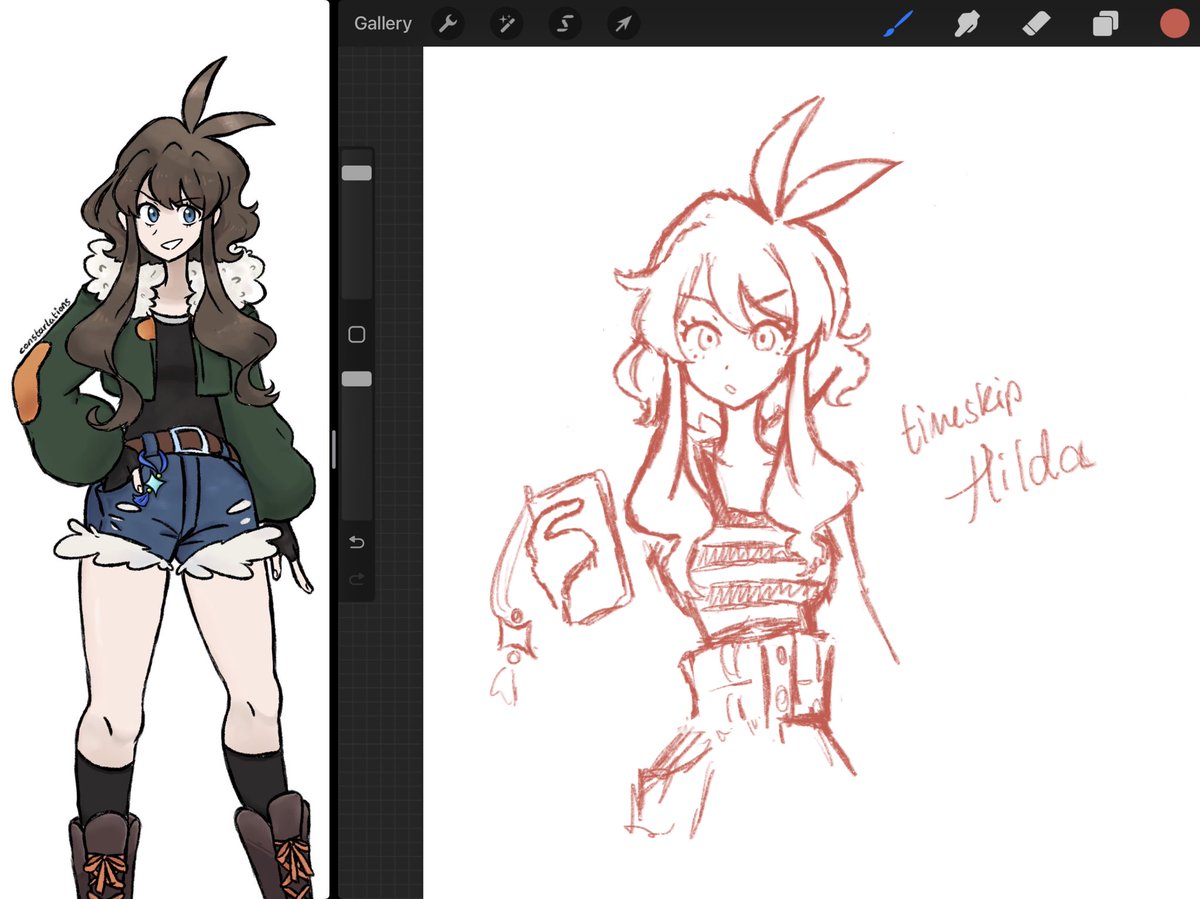Viewport: 1200px width, 899px height.
Task: Click the brush size slider handle
Action: point(357,173)
